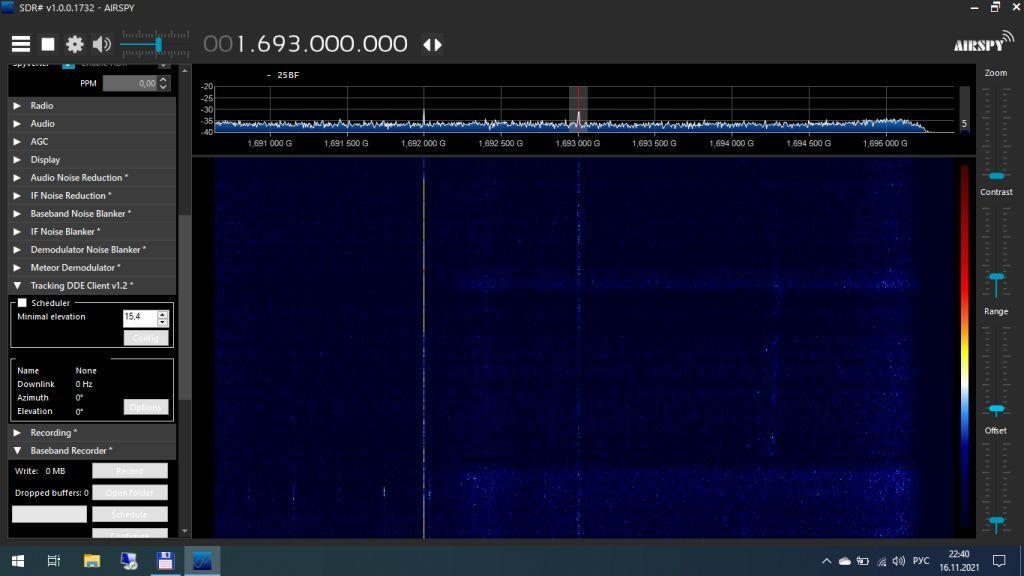Open the computer monitor app on taskbar
Viewport: 1024px width, 576px height.
click(x=129, y=561)
